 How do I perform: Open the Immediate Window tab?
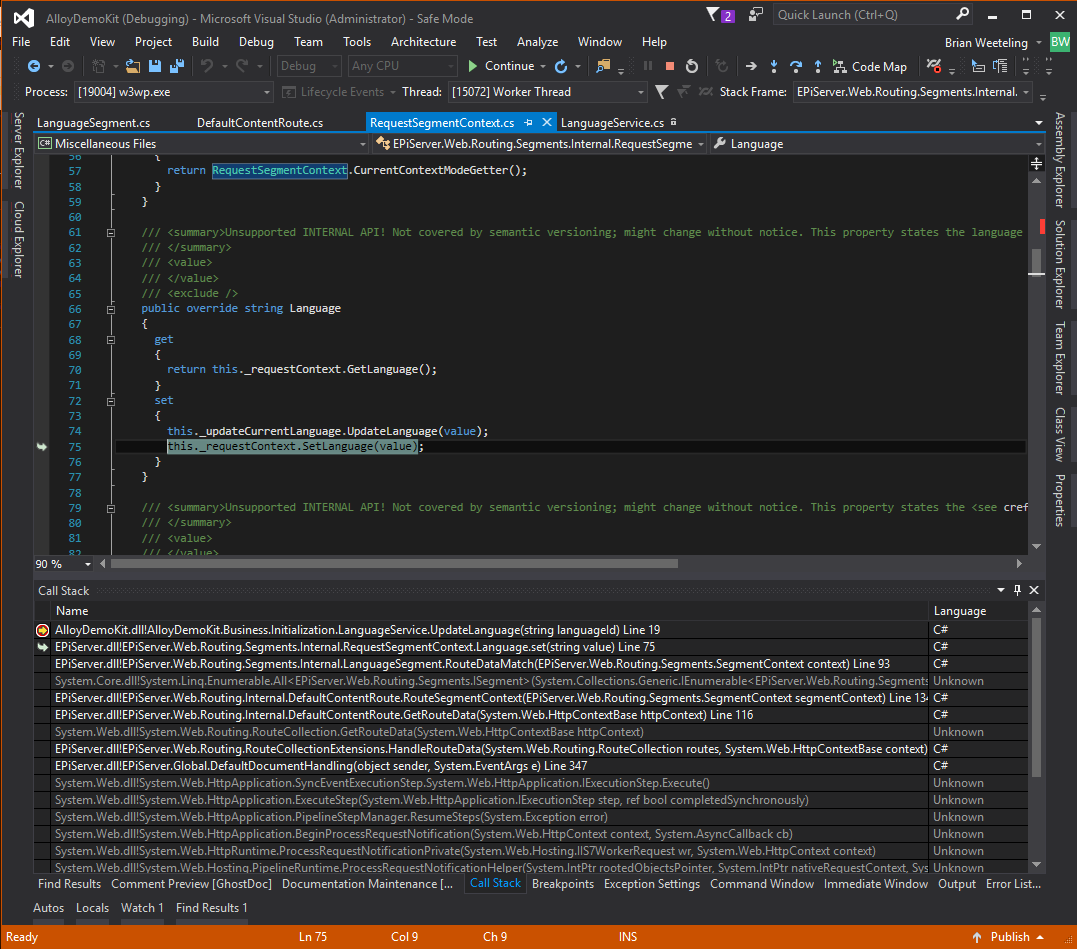tap(876, 884)
